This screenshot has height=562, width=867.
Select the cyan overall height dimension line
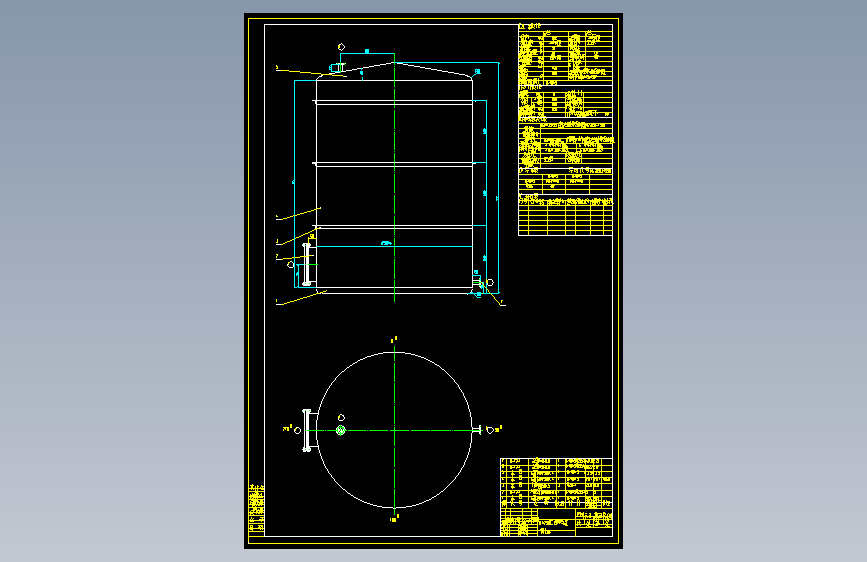click(x=498, y=178)
